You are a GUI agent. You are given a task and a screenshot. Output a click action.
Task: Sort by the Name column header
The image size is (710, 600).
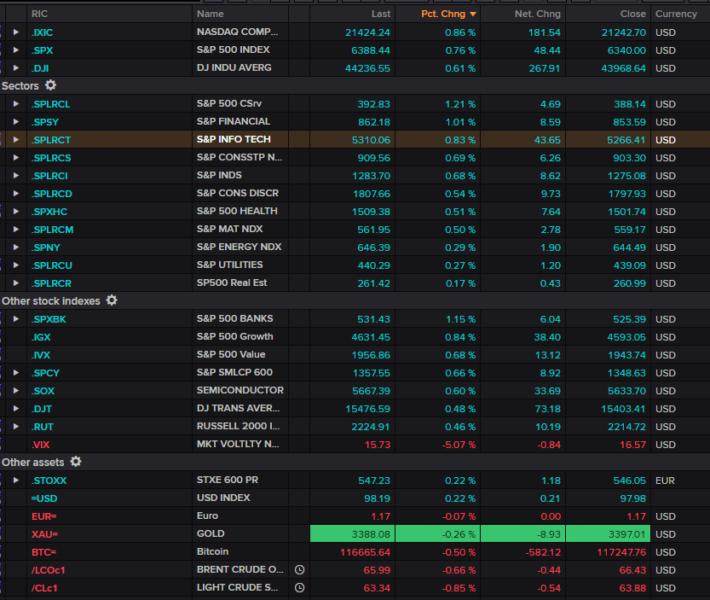[210, 14]
